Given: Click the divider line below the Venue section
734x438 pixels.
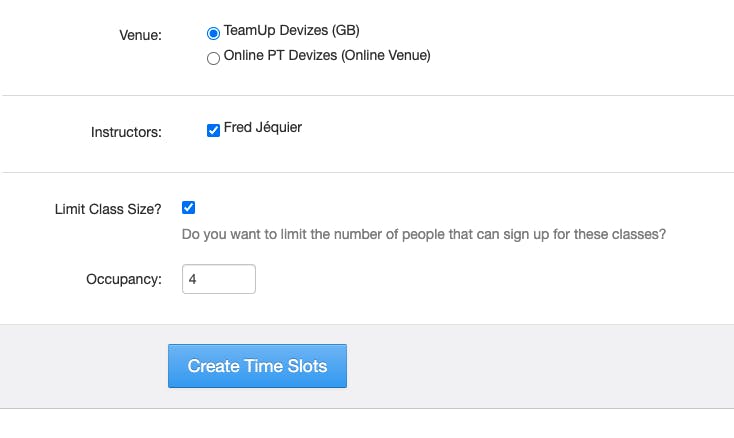Looking at the screenshot, I should coord(367,96).
